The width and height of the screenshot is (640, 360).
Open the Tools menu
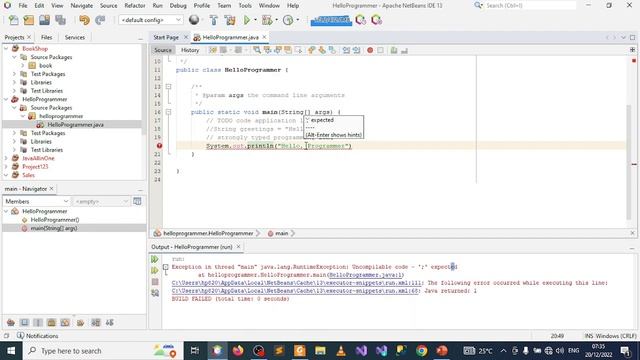click(245, 6)
